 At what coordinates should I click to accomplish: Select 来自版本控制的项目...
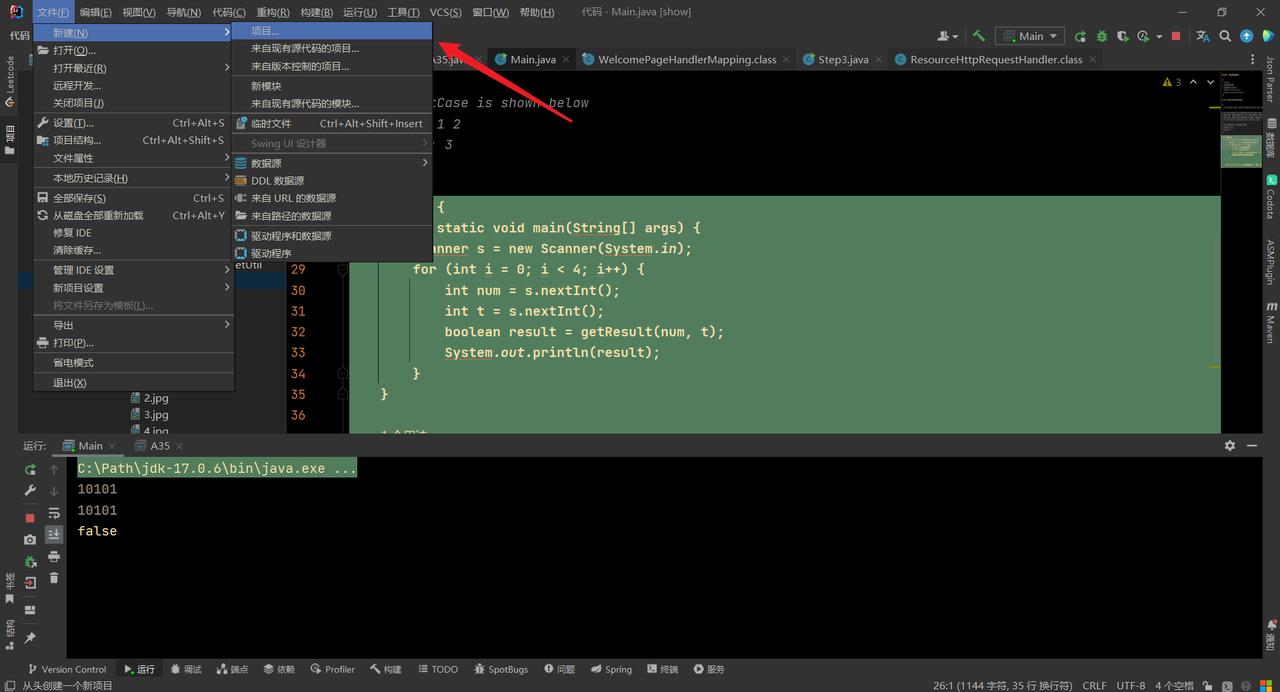coord(332,66)
